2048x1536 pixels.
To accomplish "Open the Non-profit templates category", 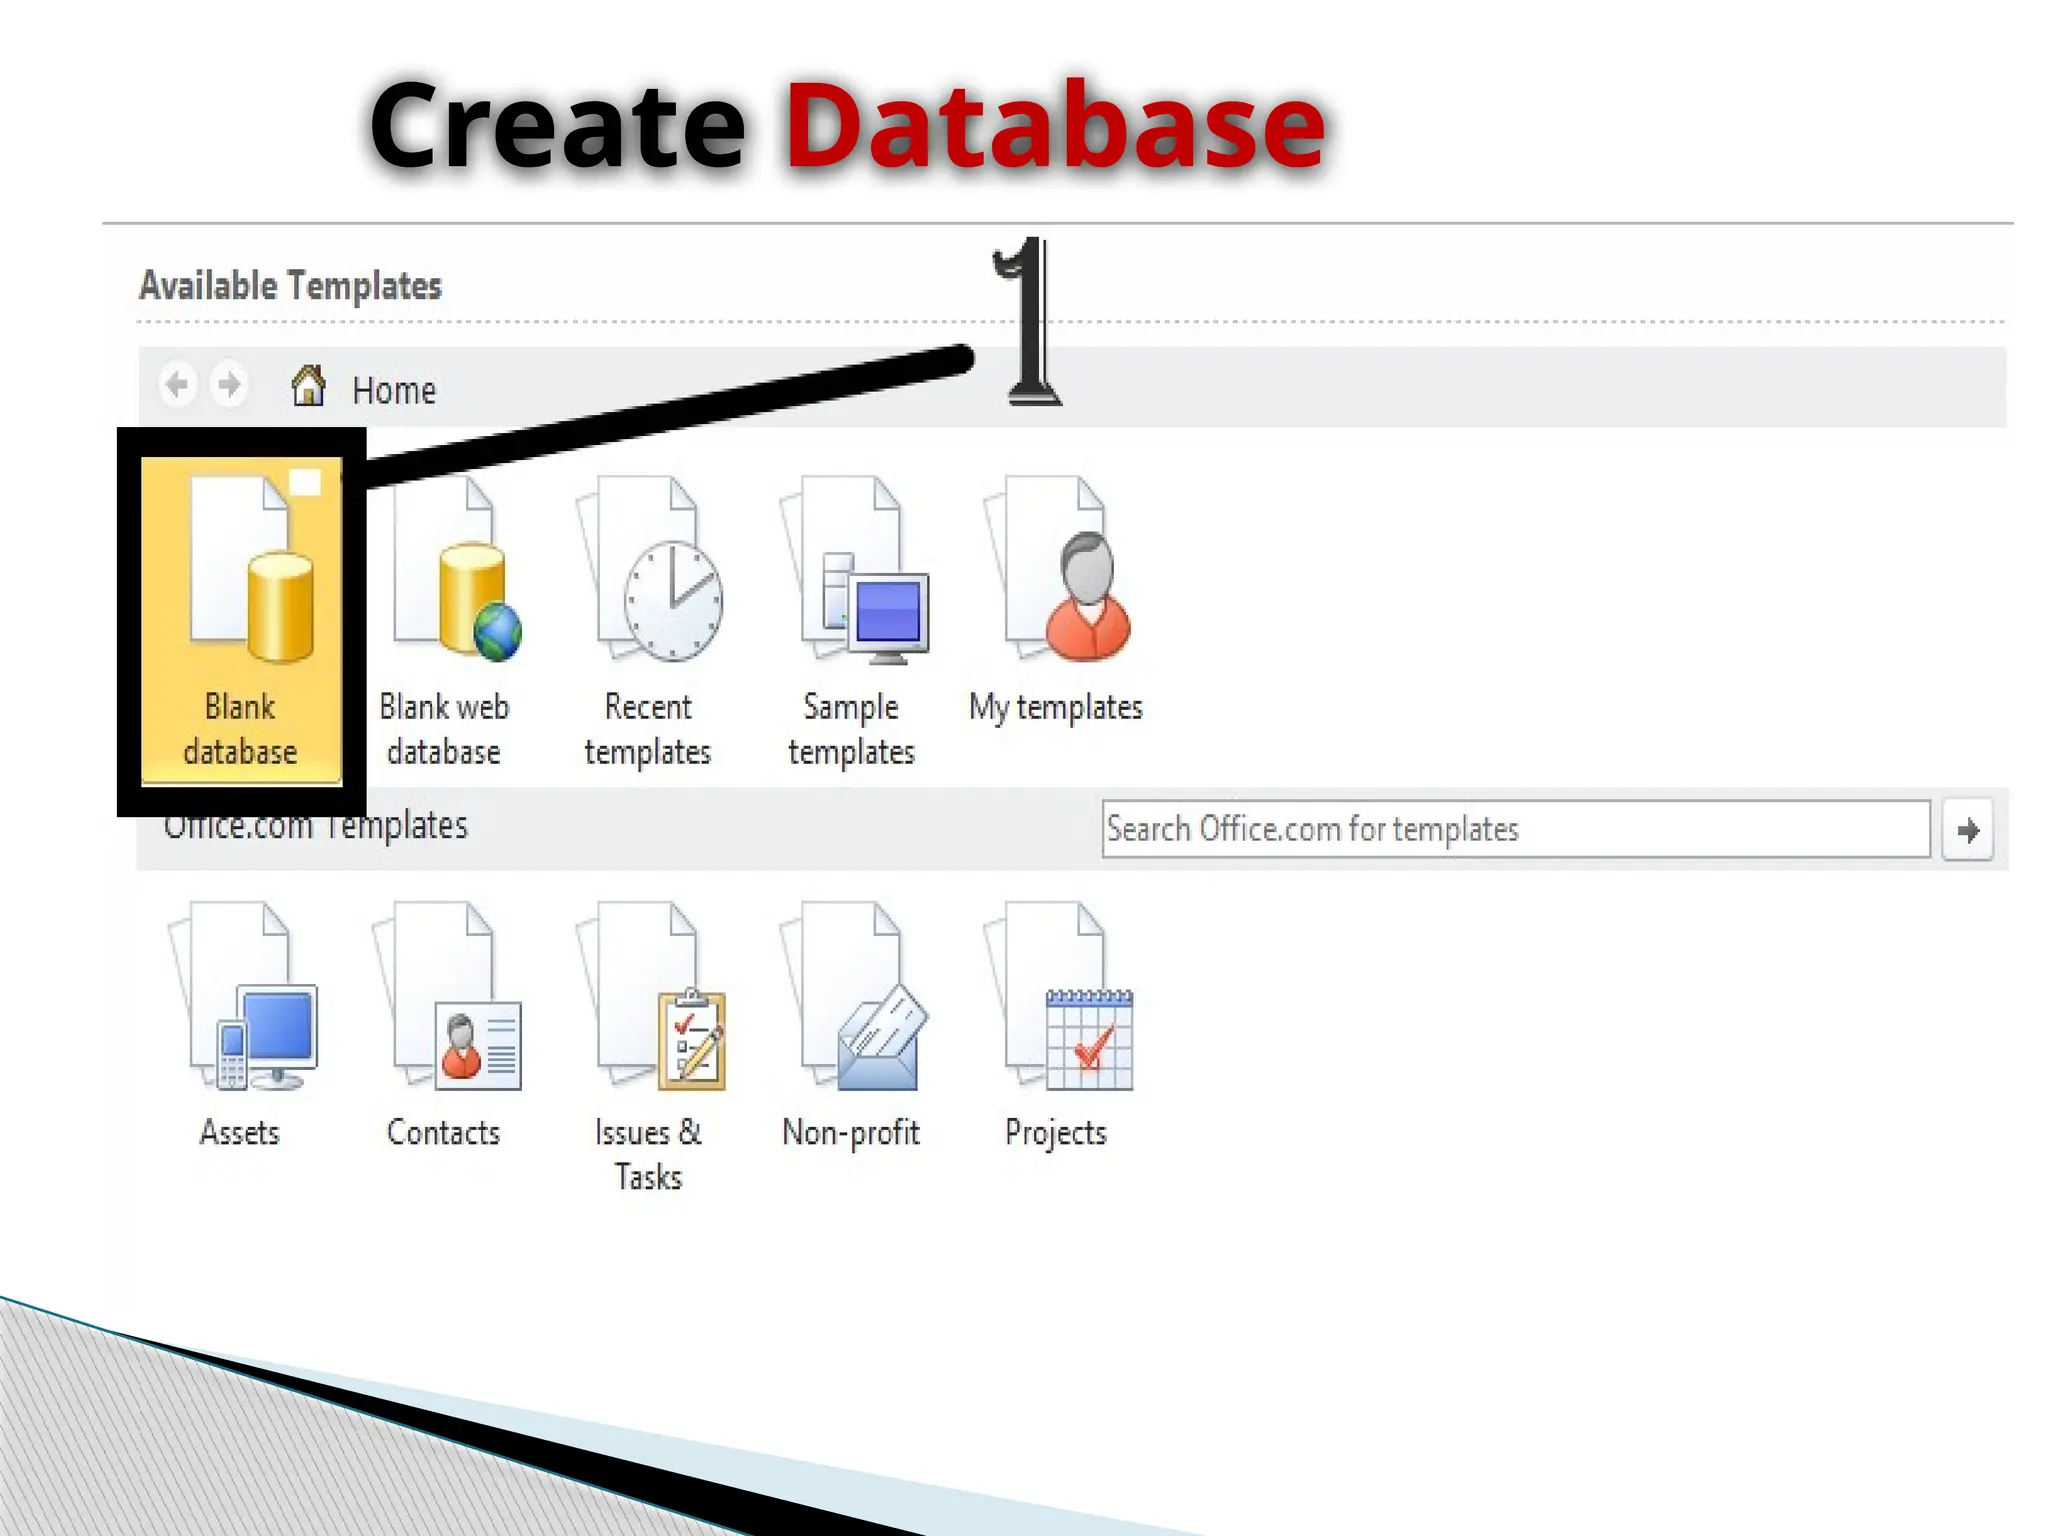I will (x=852, y=1025).
